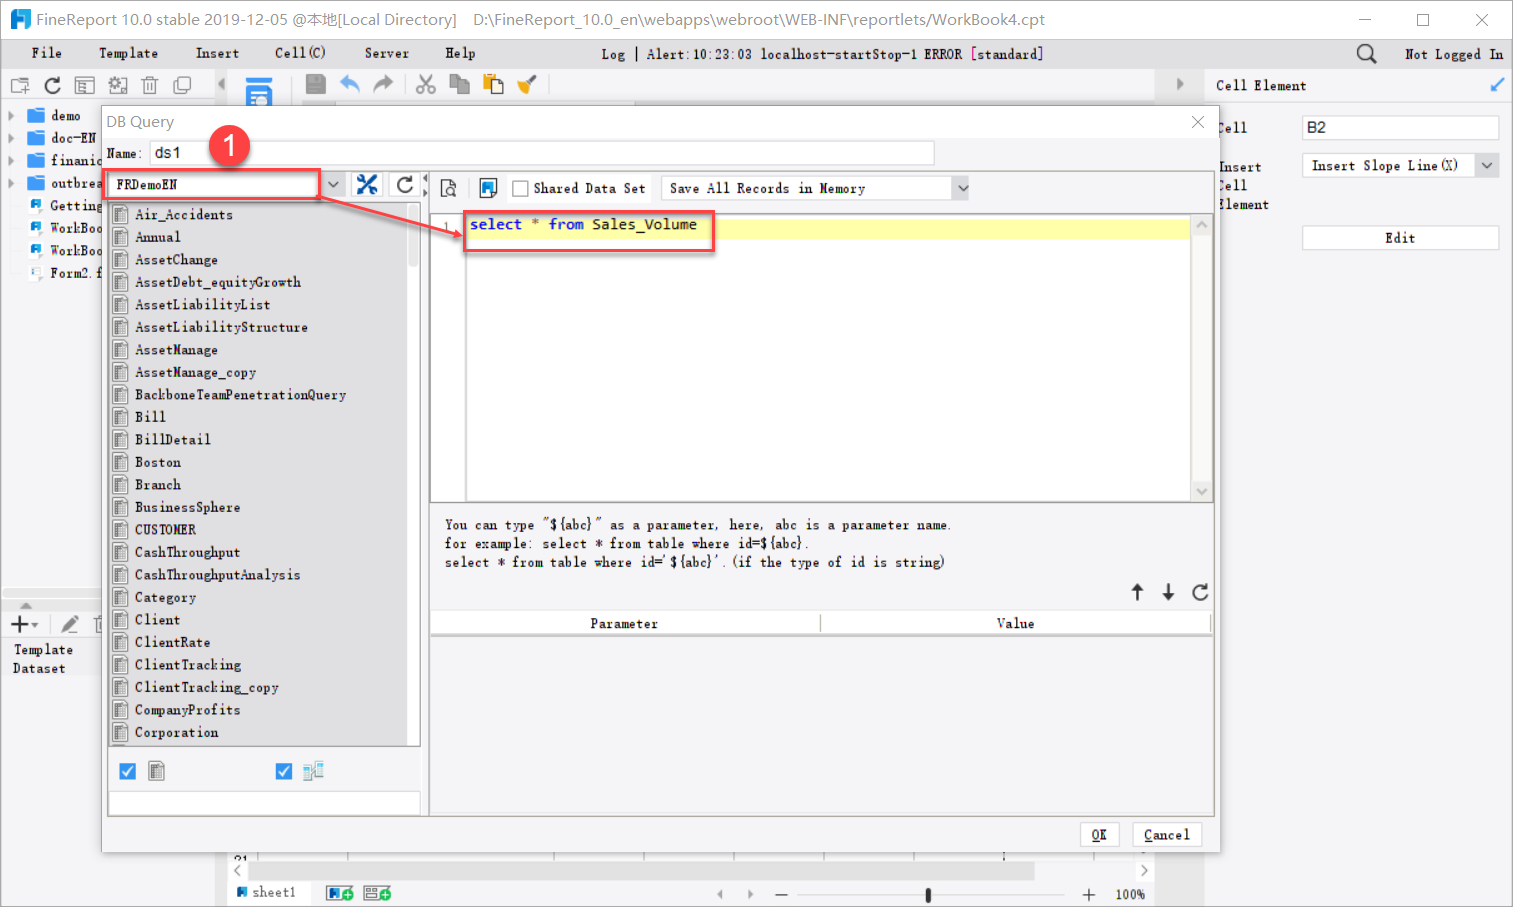Click the table icon beside Air_Accidents dataset
Viewport: 1513px width, 907px height.
pos(120,214)
